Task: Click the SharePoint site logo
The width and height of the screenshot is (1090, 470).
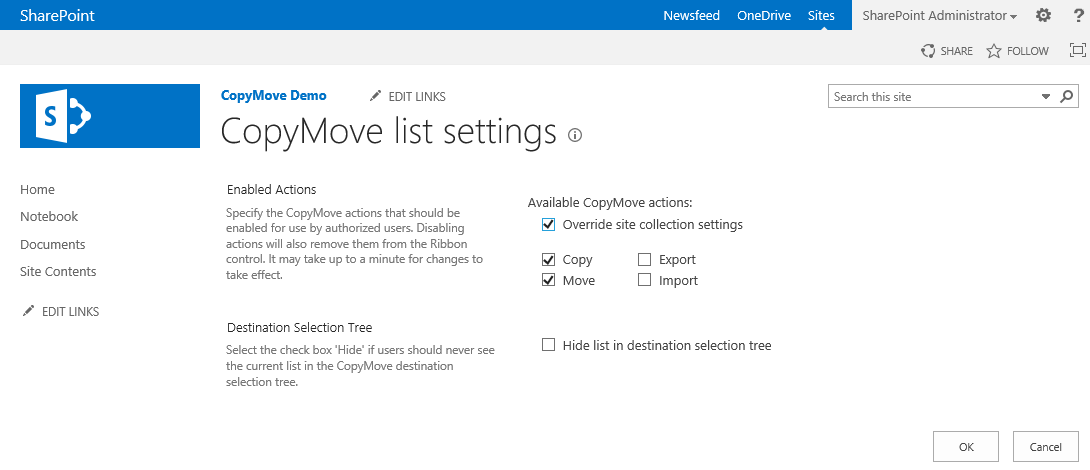Action: pos(110,116)
